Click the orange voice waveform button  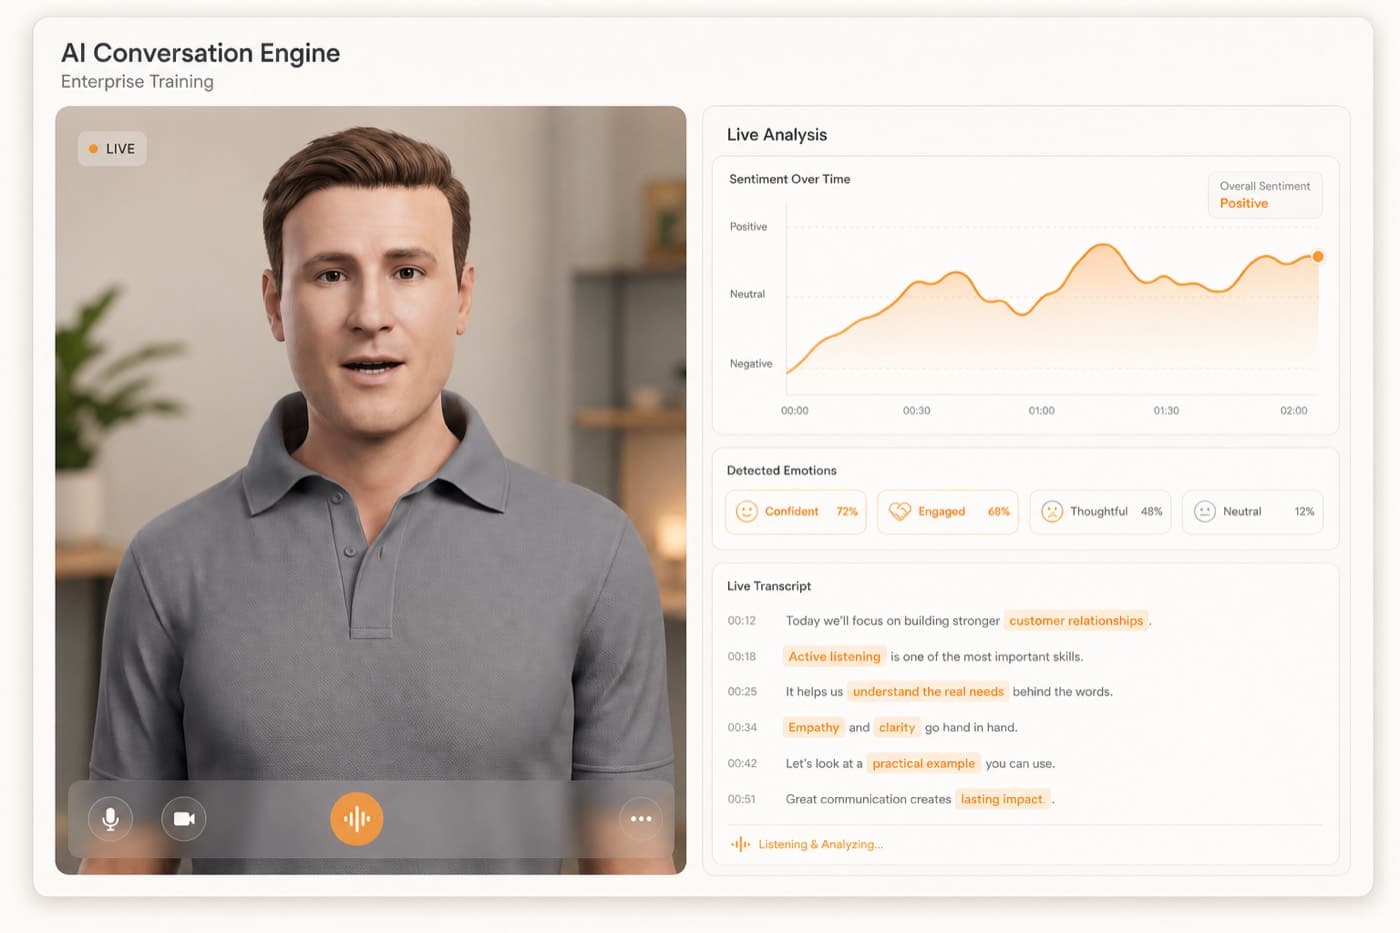(357, 819)
